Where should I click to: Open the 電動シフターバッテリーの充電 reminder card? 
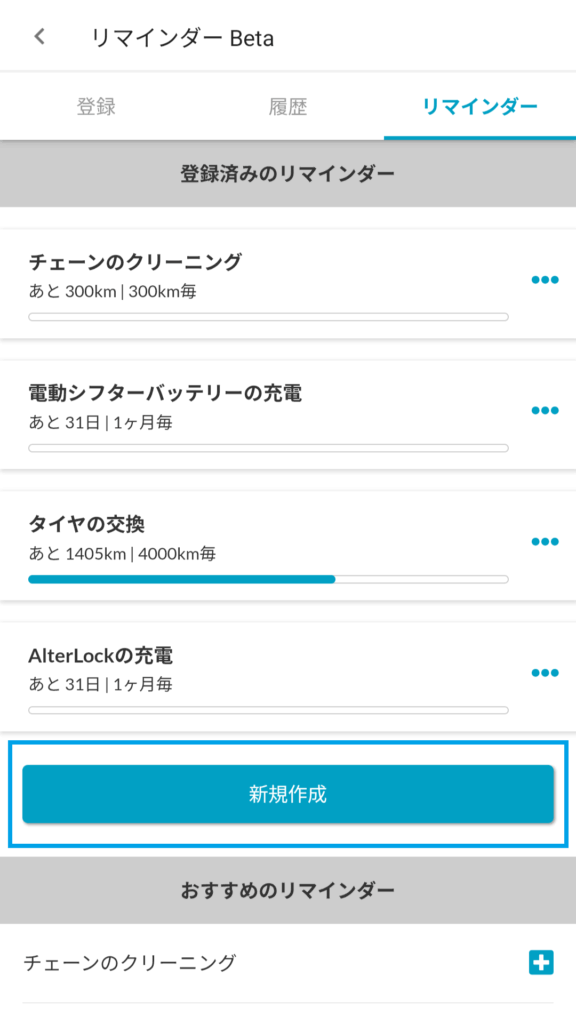pos(288,415)
